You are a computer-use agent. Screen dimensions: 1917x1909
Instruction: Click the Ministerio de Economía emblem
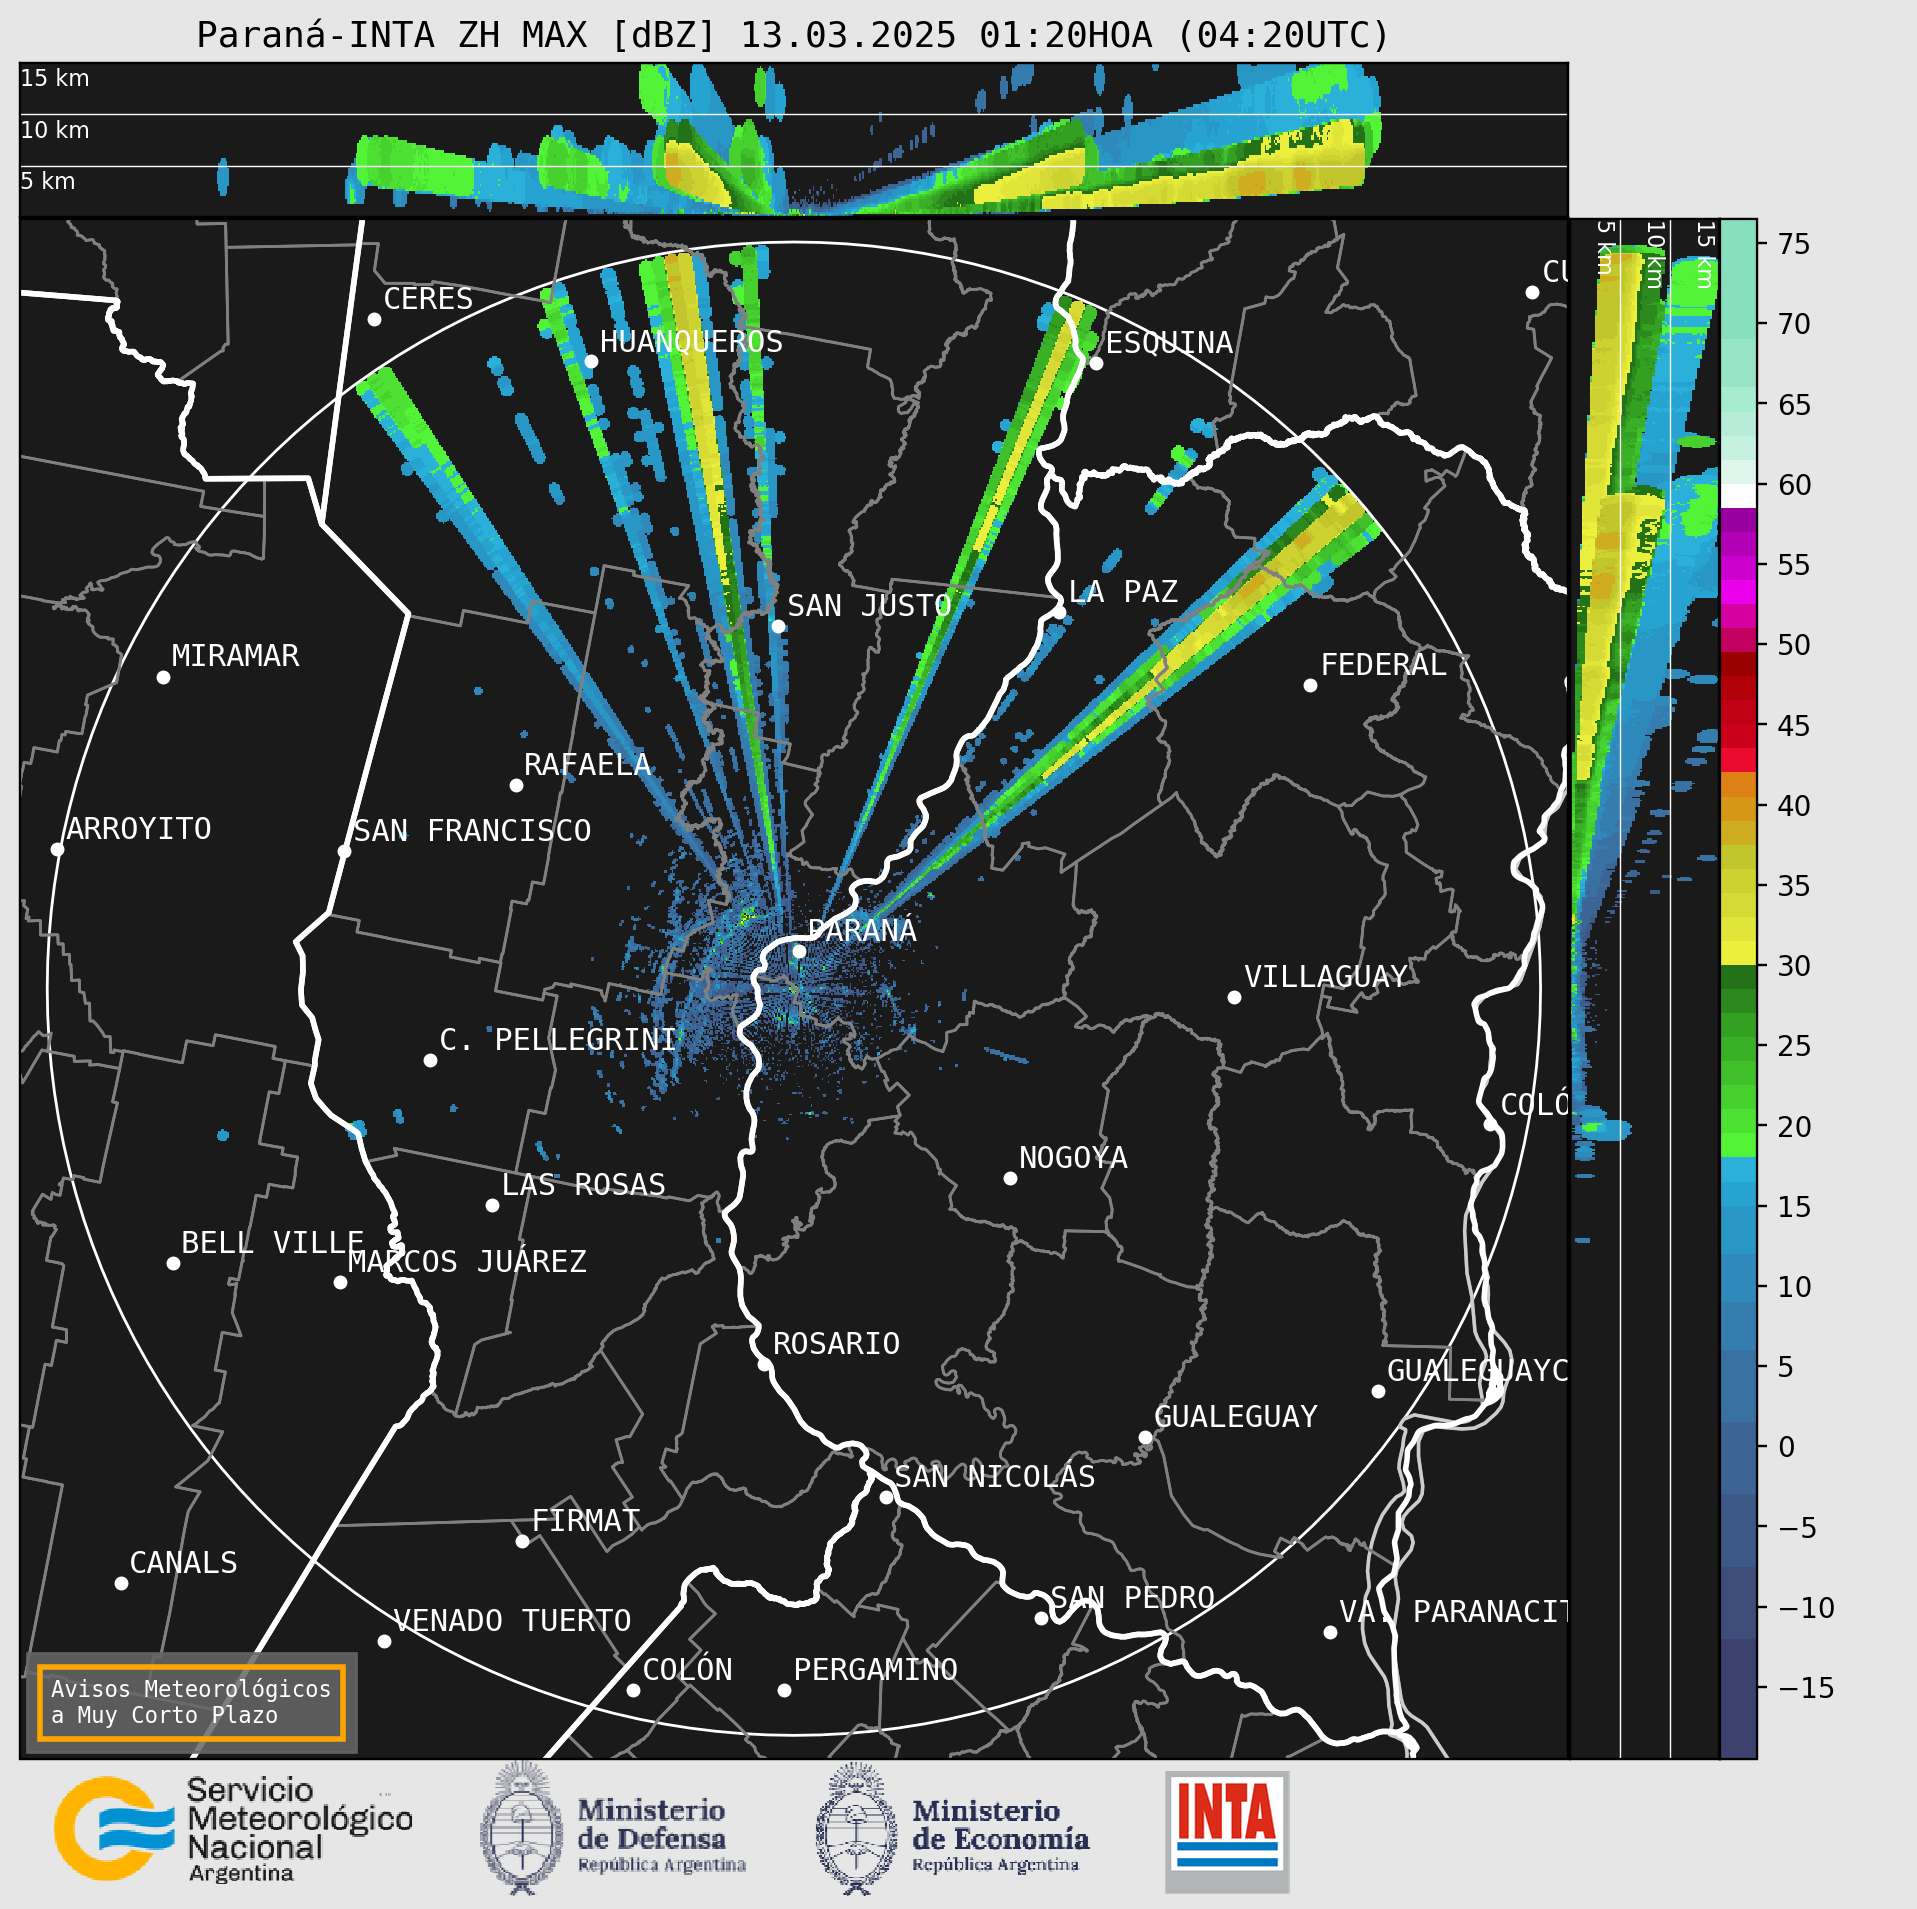[856, 1829]
